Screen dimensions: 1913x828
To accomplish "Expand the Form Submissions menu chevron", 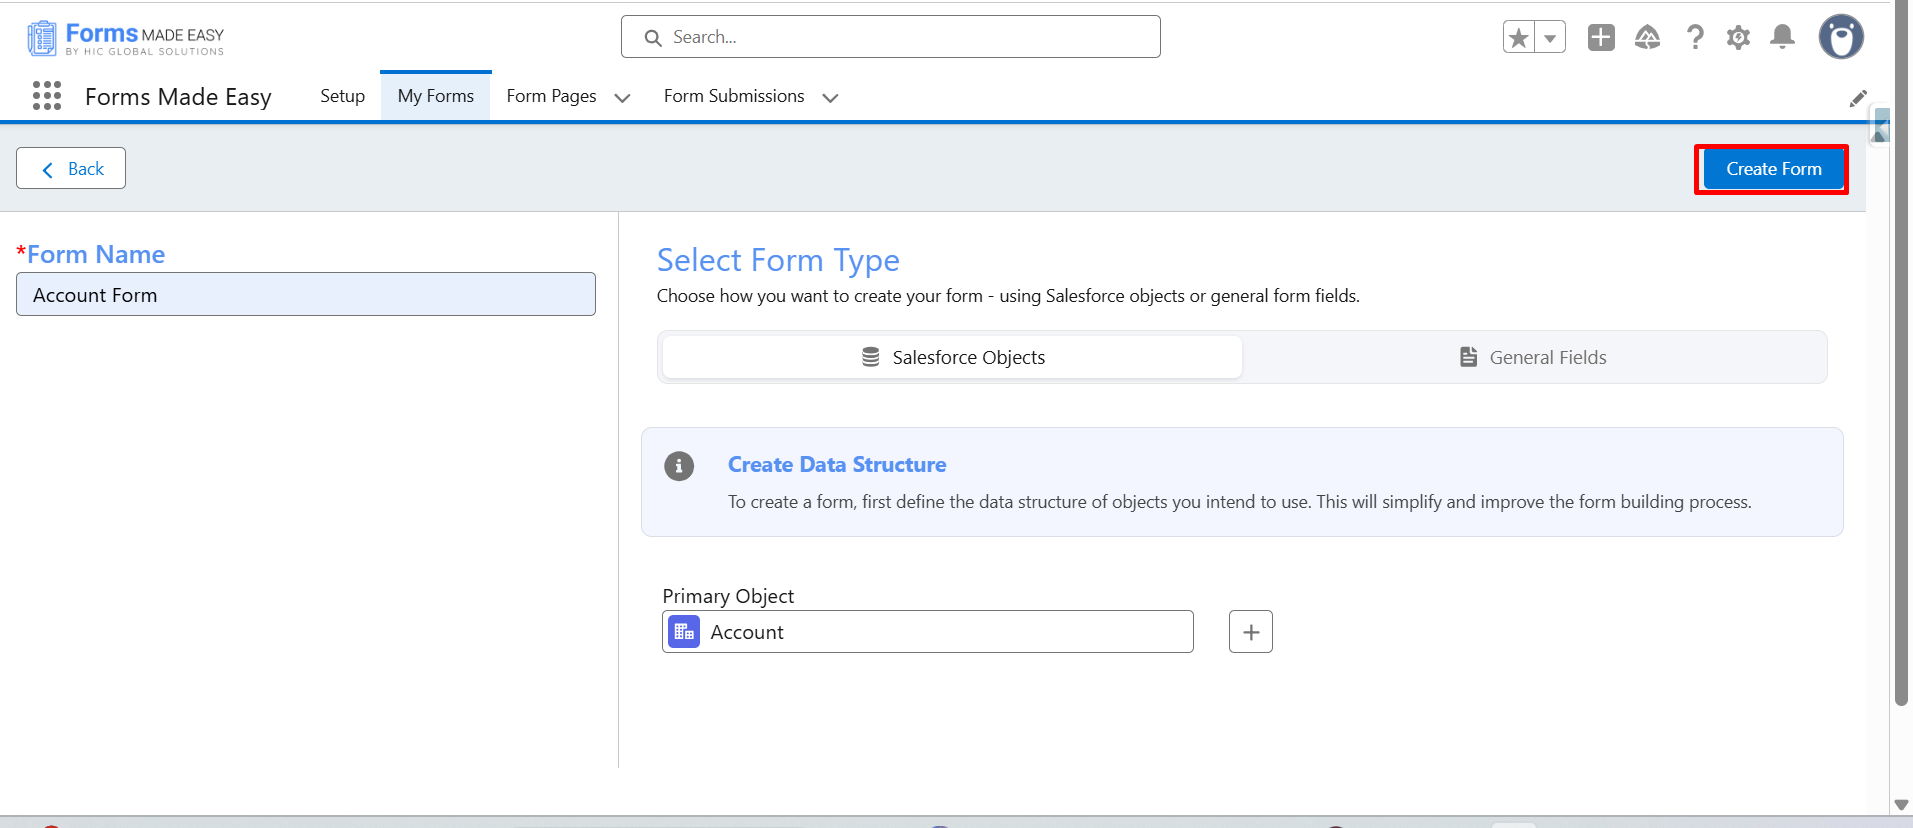I will click(x=830, y=98).
